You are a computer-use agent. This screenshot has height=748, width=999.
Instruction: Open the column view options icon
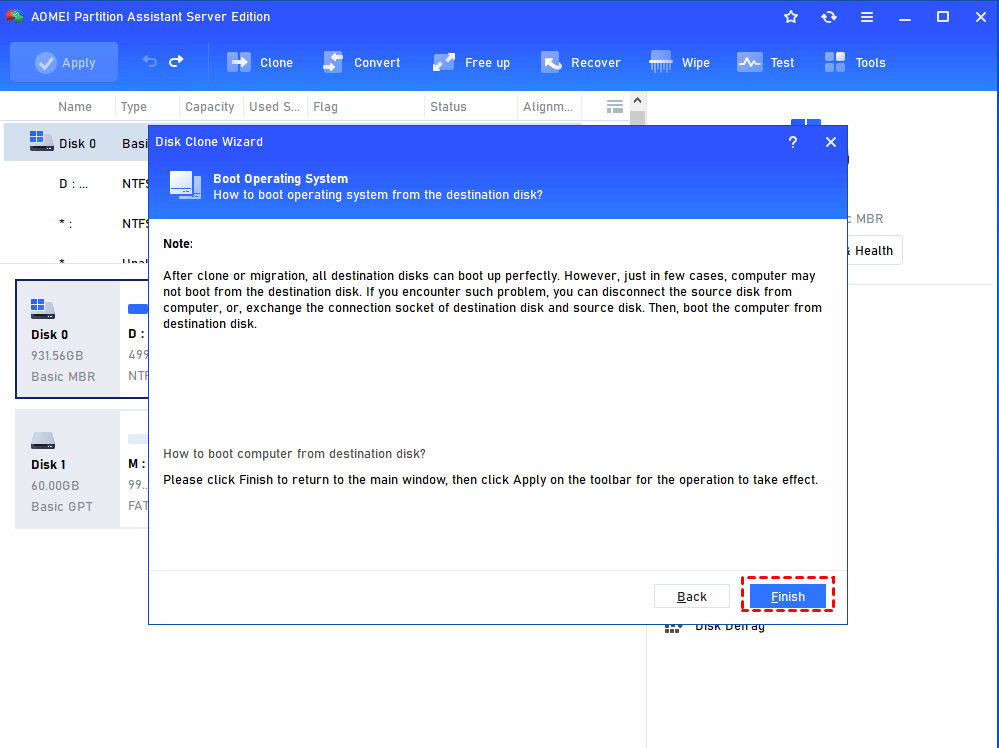(x=615, y=107)
